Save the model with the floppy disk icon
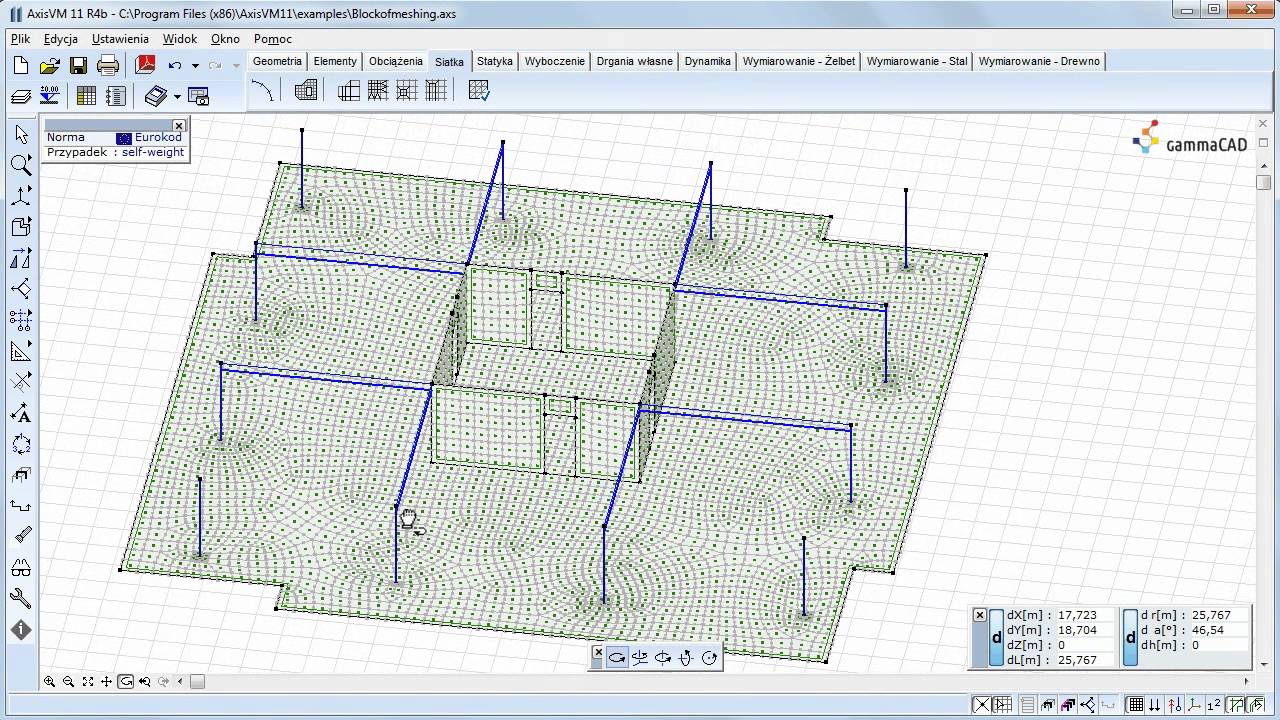 pos(79,66)
